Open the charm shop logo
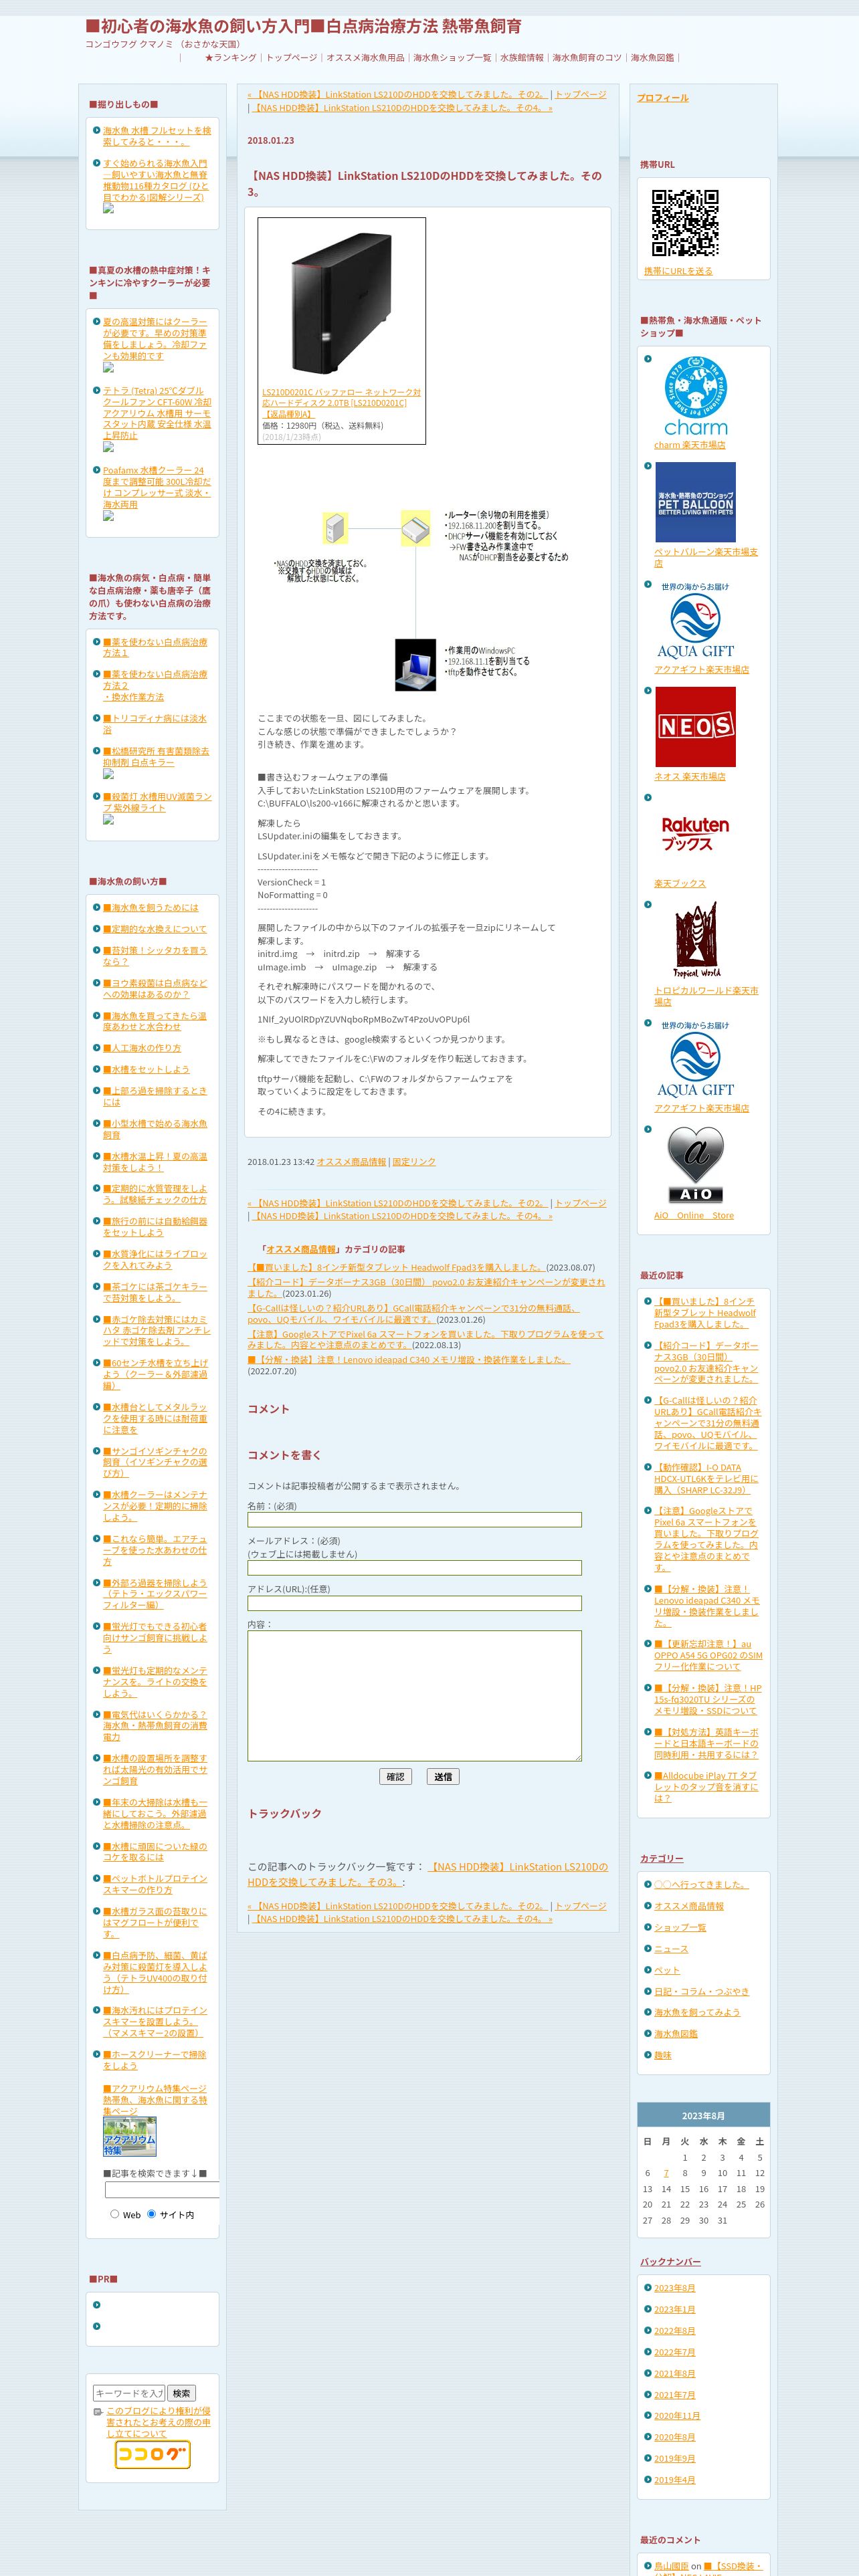 pyautogui.click(x=695, y=396)
